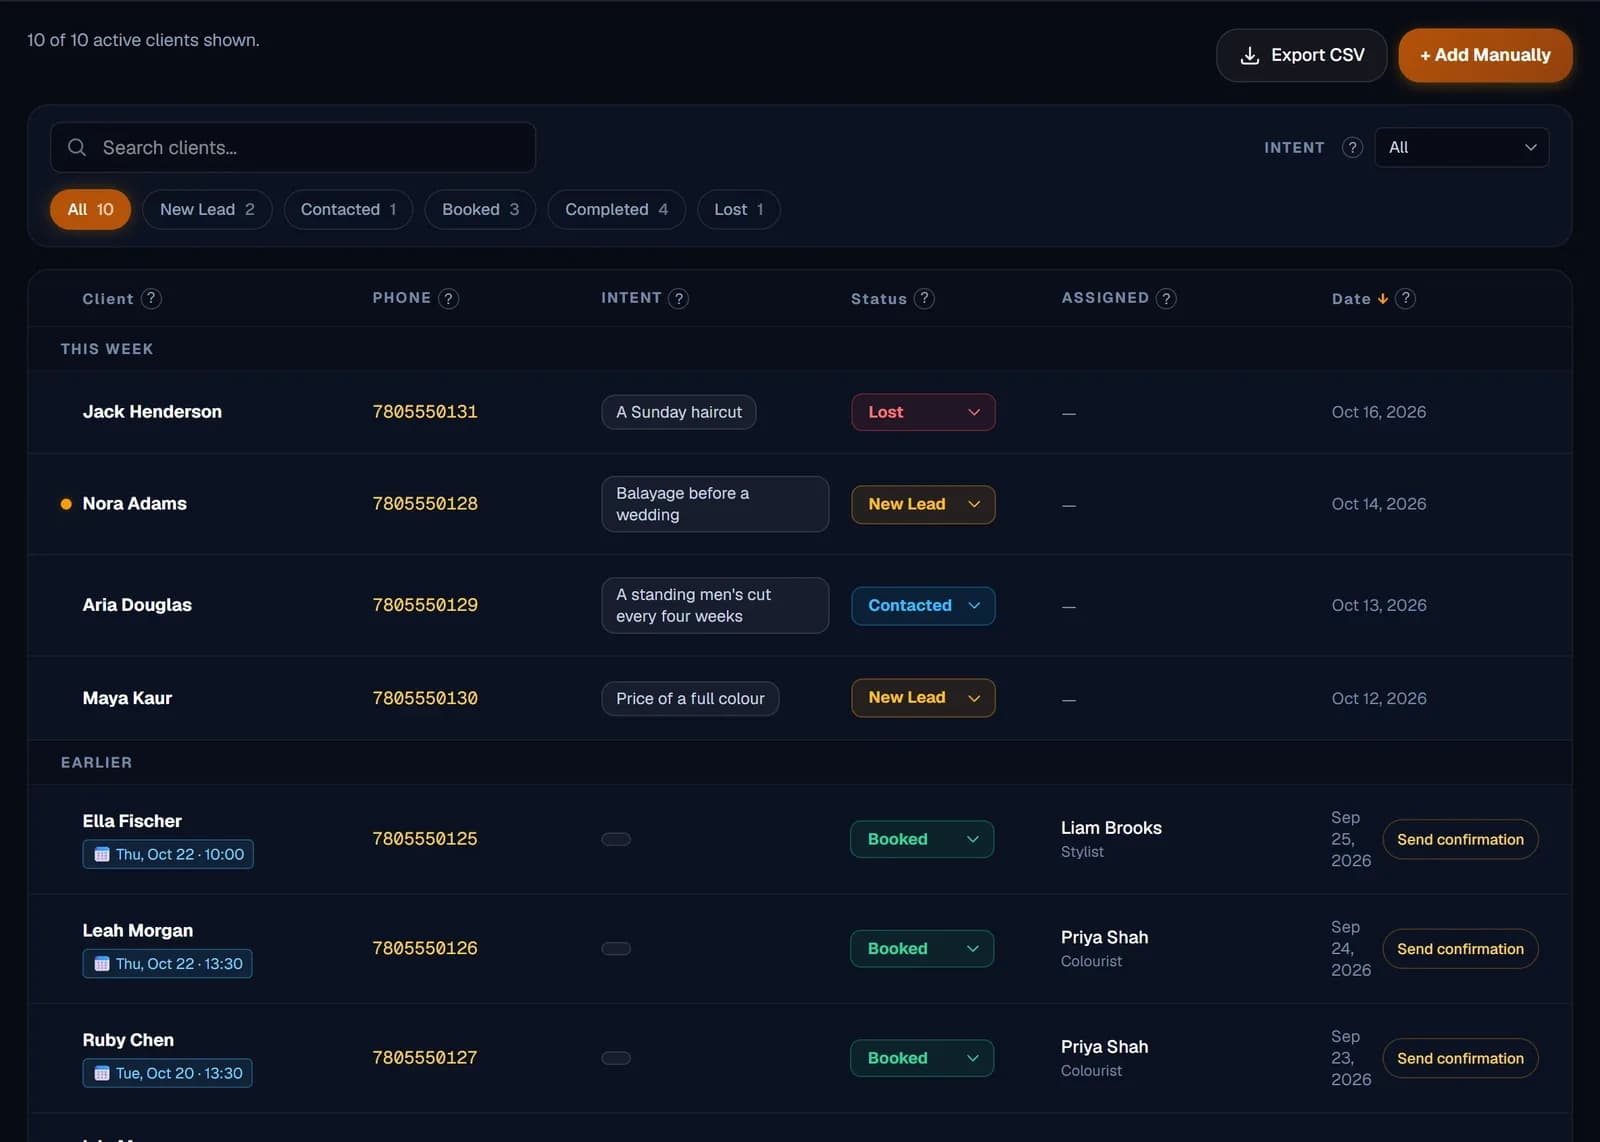Send confirmation to Leah Morgan

click(x=1460, y=949)
